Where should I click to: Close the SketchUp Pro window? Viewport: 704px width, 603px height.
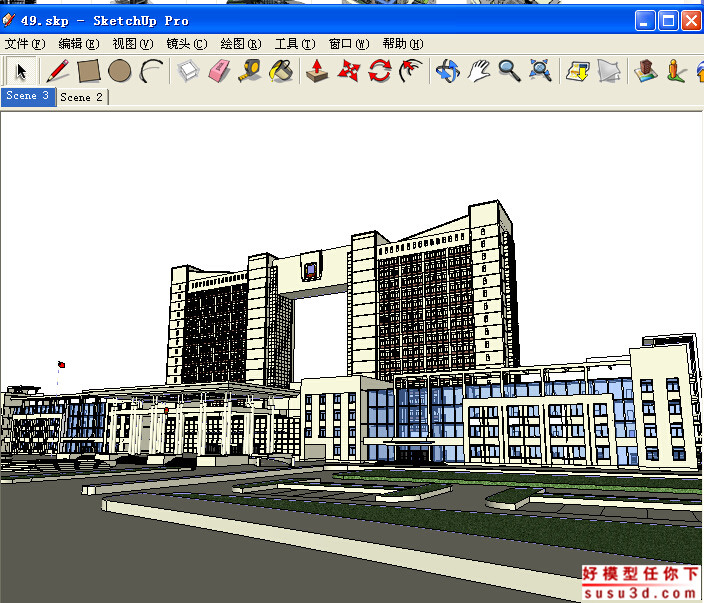[x=691, y=21]
